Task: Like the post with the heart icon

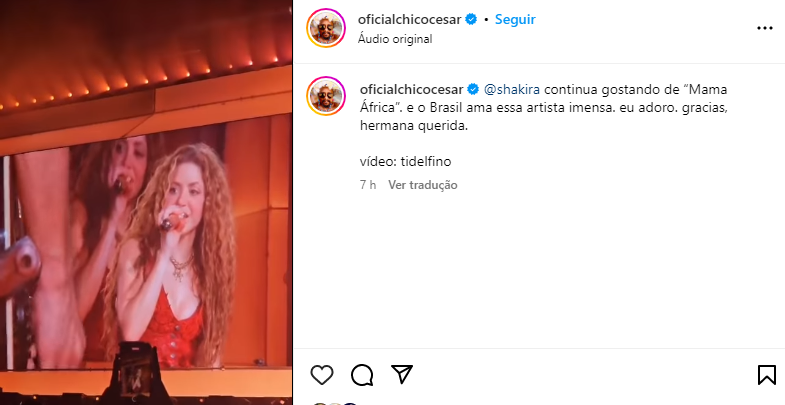Action: point(322,375)
